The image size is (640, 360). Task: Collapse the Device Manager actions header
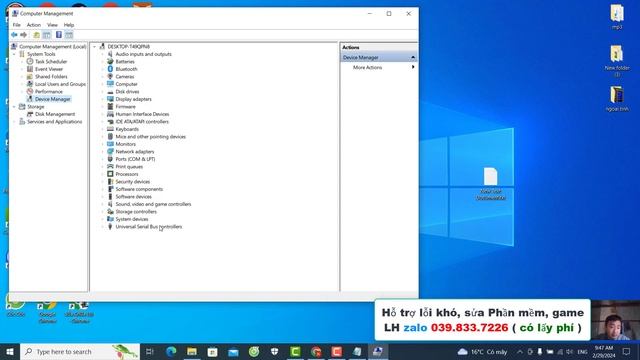(x=413, y=58)
